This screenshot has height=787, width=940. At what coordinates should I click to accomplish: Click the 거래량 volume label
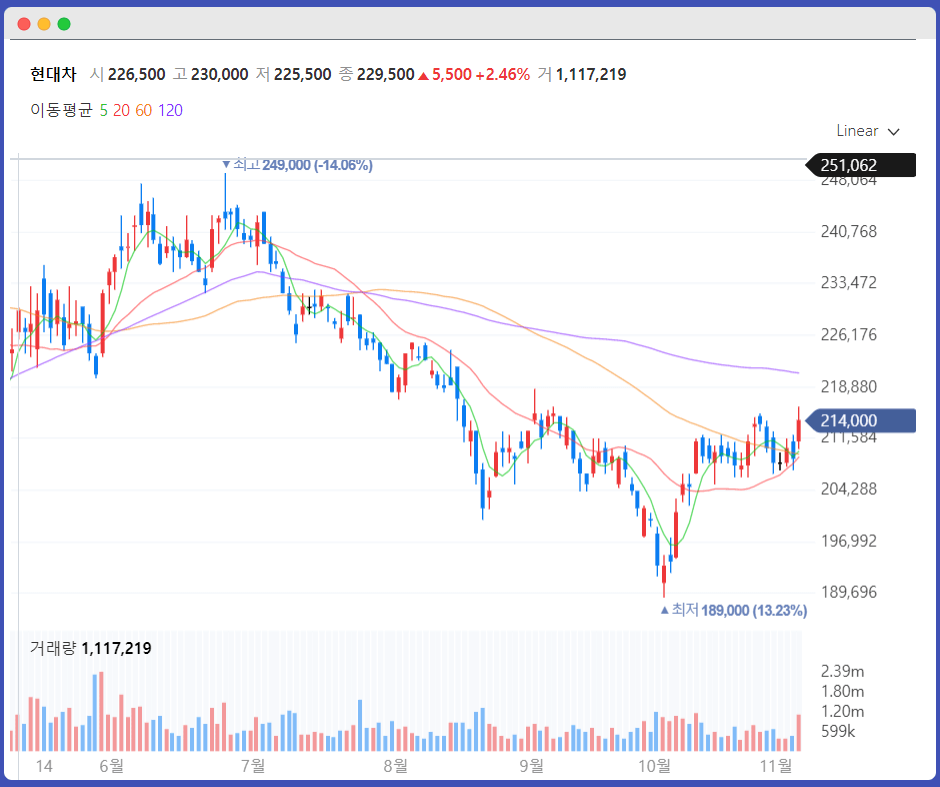(53, 648)
